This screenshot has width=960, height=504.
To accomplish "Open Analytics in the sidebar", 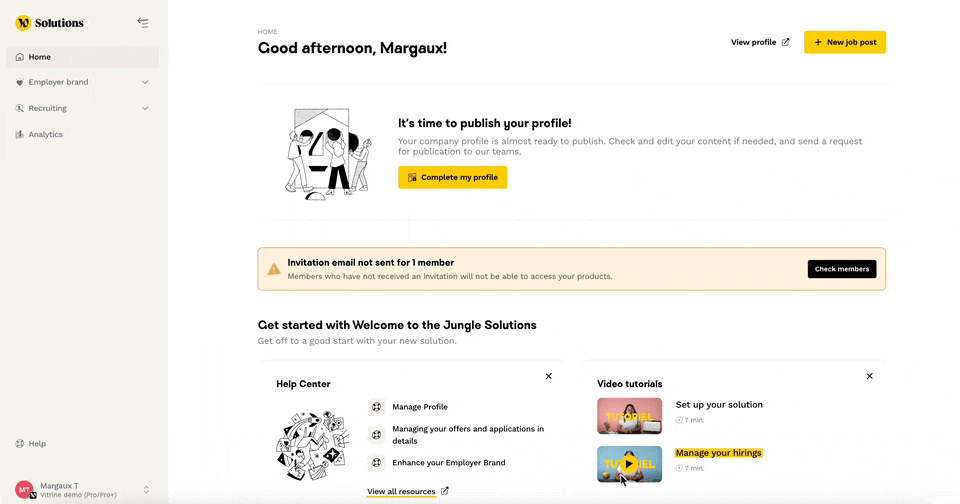I will pyautogui.click(x=45, y=134).
